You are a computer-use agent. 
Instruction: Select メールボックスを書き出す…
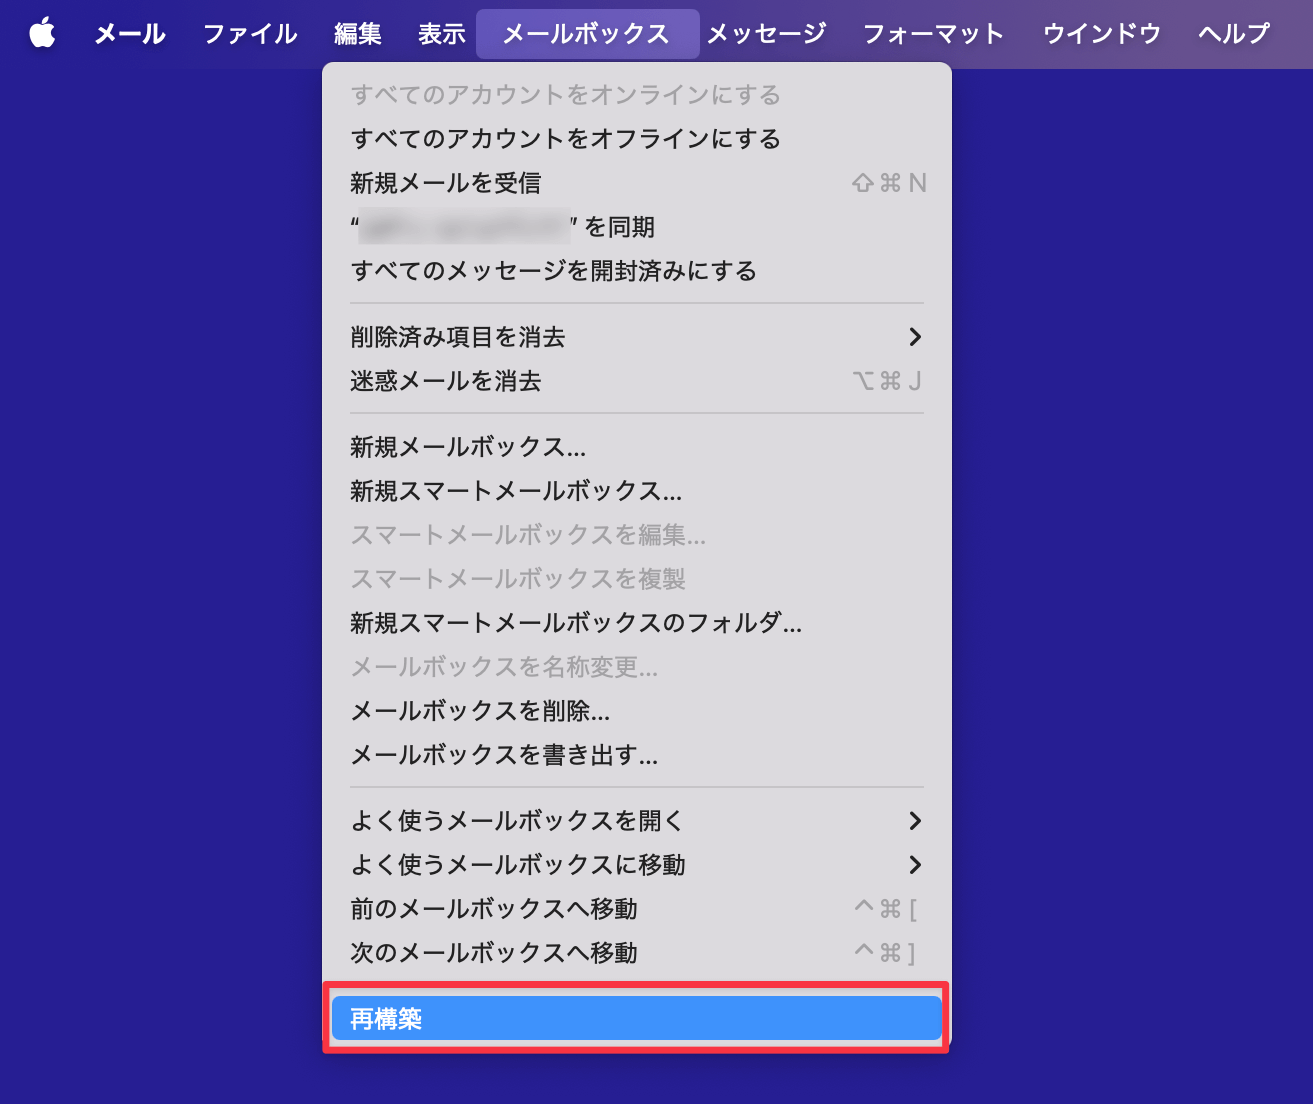637,755
